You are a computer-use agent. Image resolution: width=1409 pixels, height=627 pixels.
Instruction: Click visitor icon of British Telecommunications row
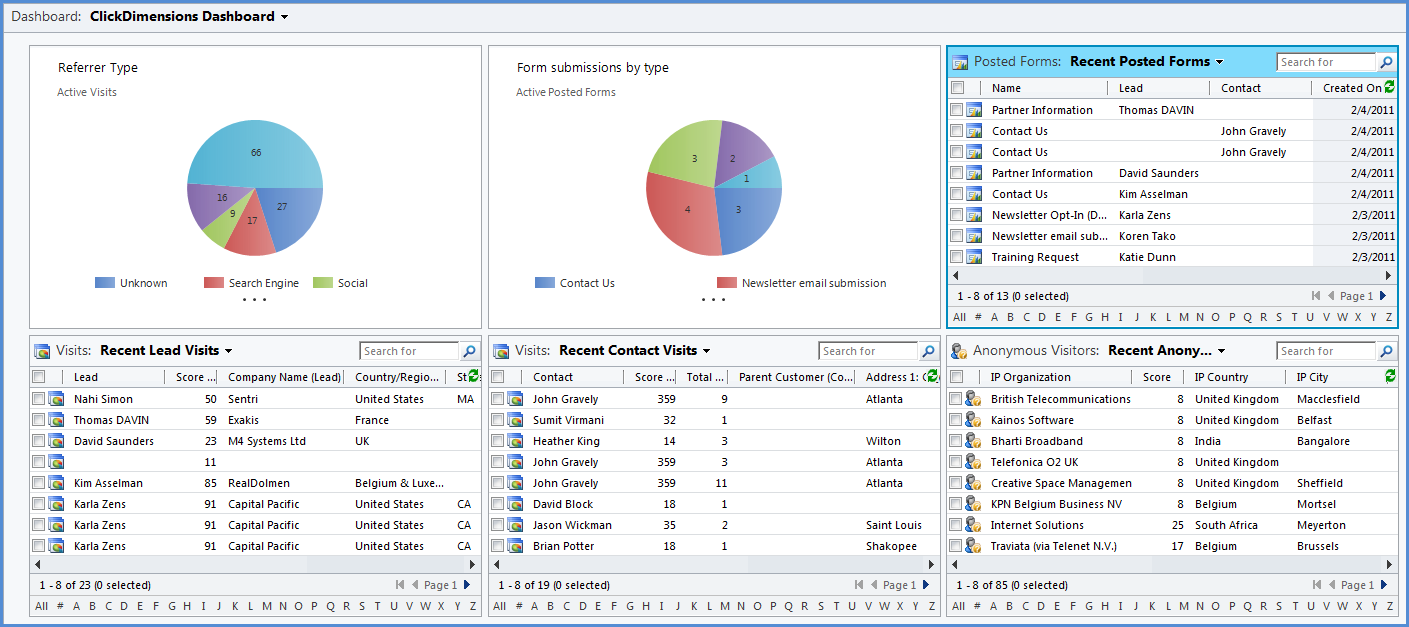[973, 399]
